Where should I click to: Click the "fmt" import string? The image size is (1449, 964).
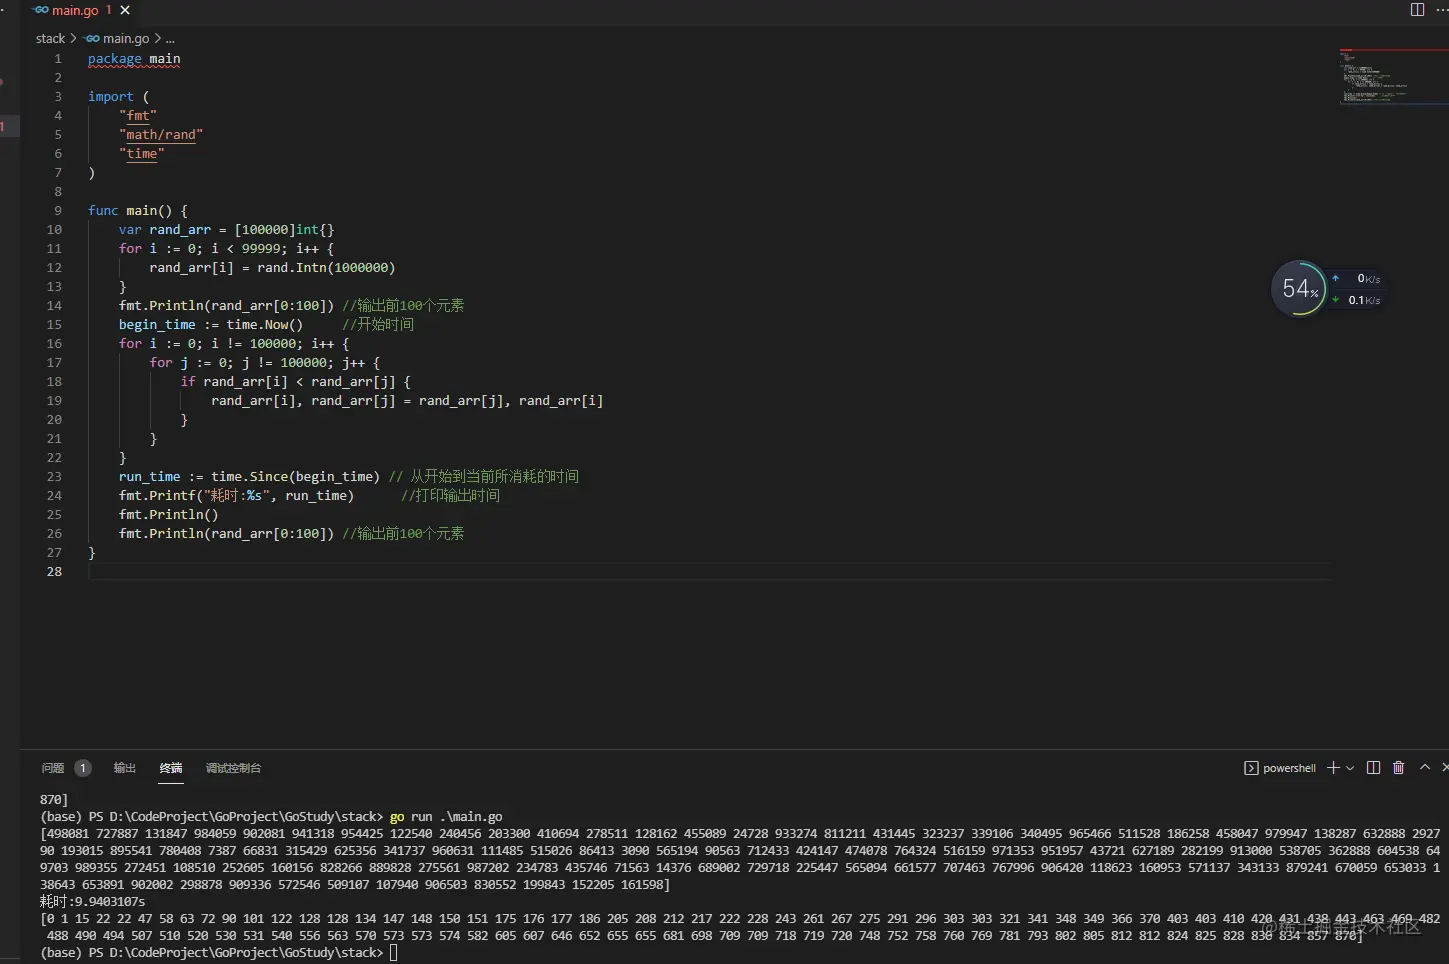[138, 116]
